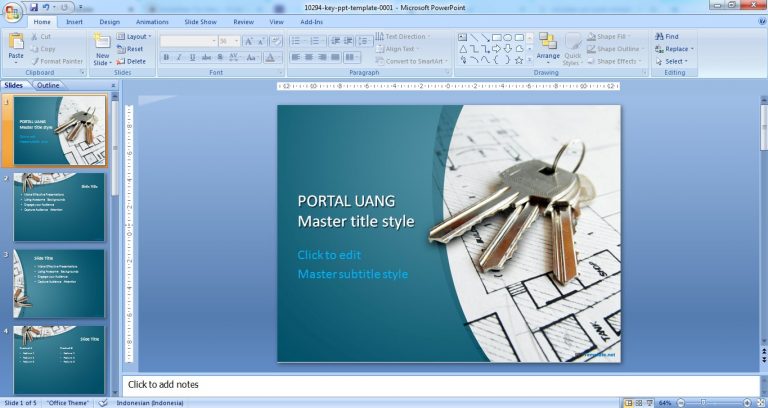
Task: Save the presentation from Quick Access toolbar
Action: [x=34, y=7]
